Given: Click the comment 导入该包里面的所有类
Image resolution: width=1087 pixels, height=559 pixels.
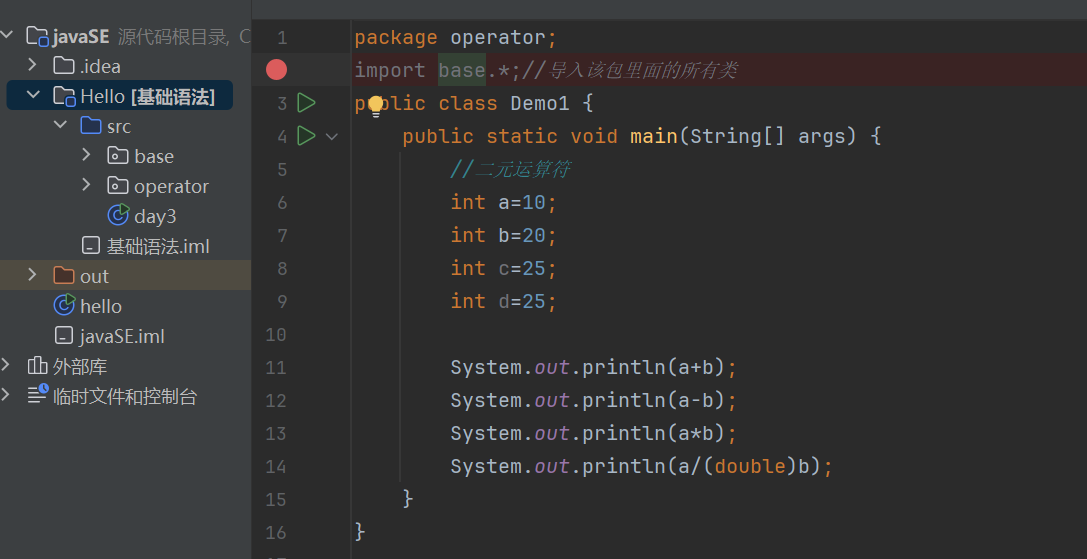Looking at the screenshot, I should [642, 70].
